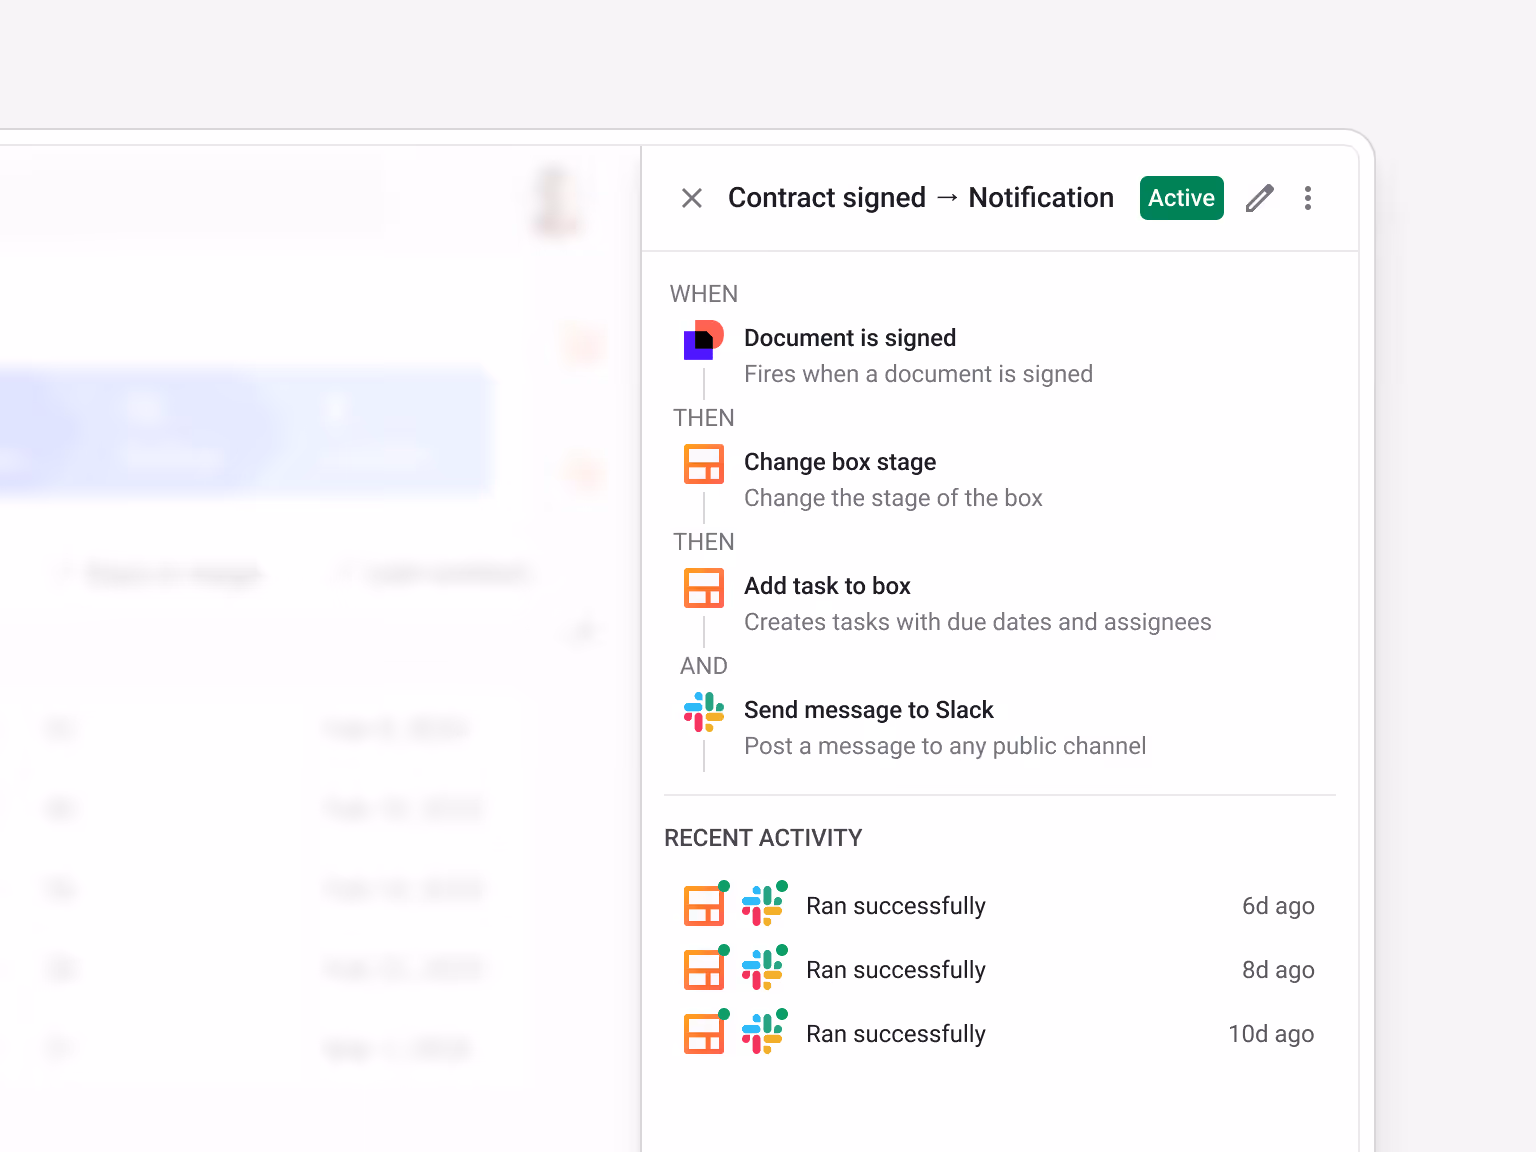1536x1152 pixels.
Task: Click the box icon in the 6d ago run
Action: tap(704, 906)
